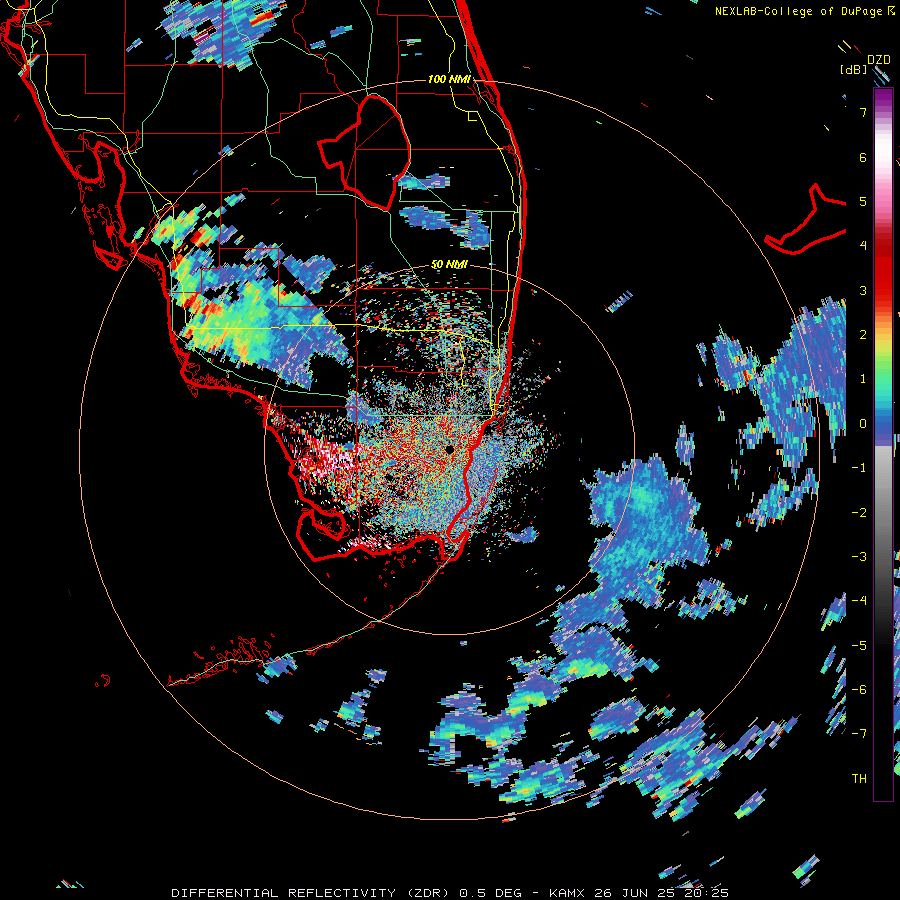Click the 50 NMI range ring label

click(x=449, y=265)
